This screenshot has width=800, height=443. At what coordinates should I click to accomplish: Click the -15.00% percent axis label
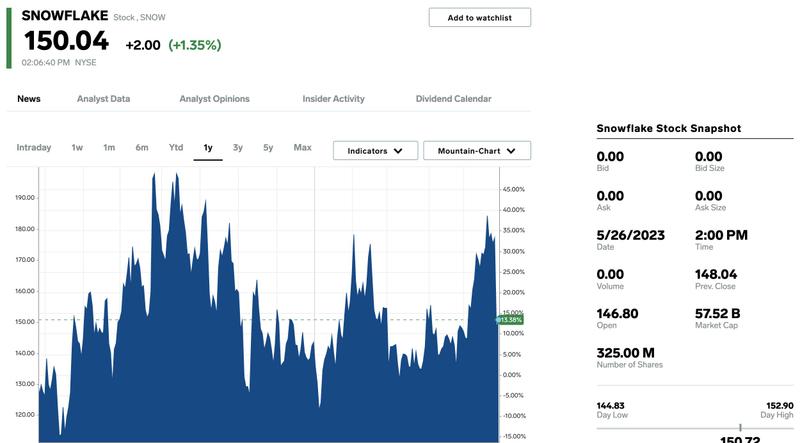514,436
